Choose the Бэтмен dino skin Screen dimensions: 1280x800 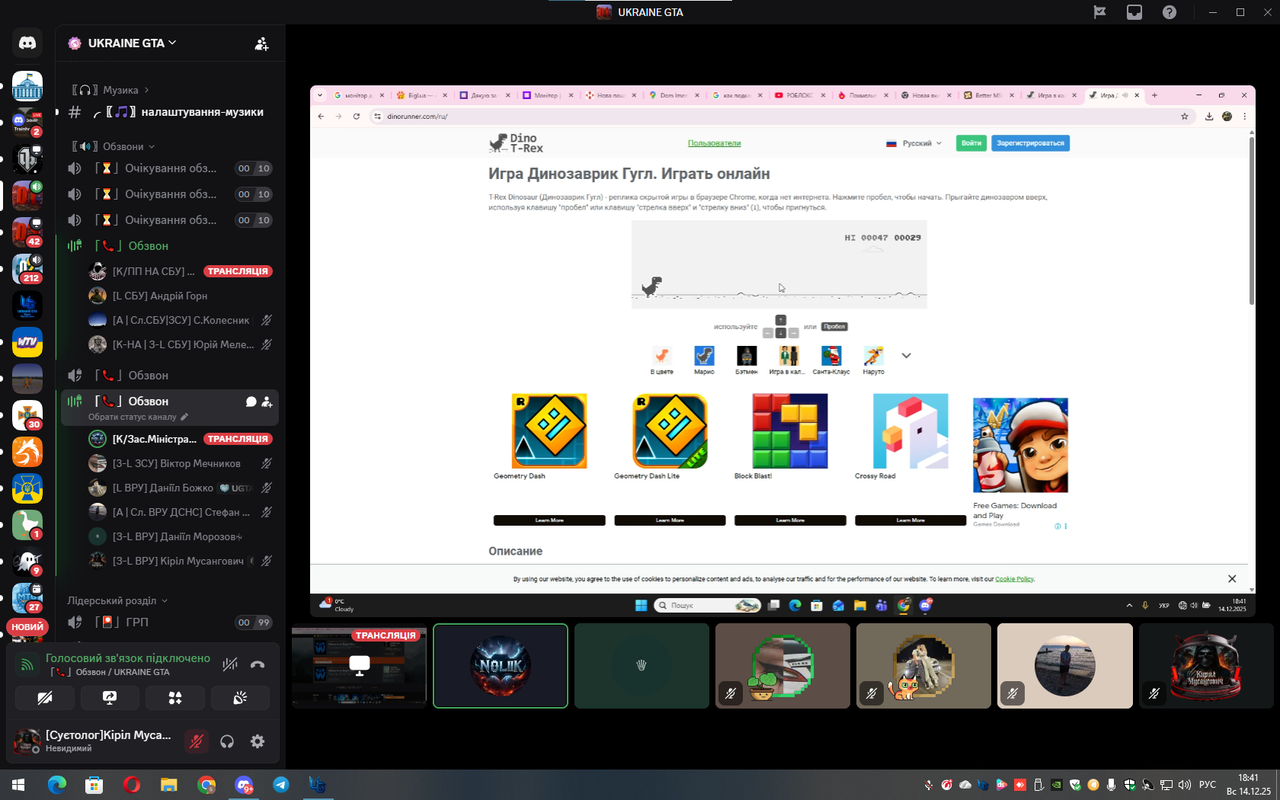pyautogui.click(x=747, y=360)
